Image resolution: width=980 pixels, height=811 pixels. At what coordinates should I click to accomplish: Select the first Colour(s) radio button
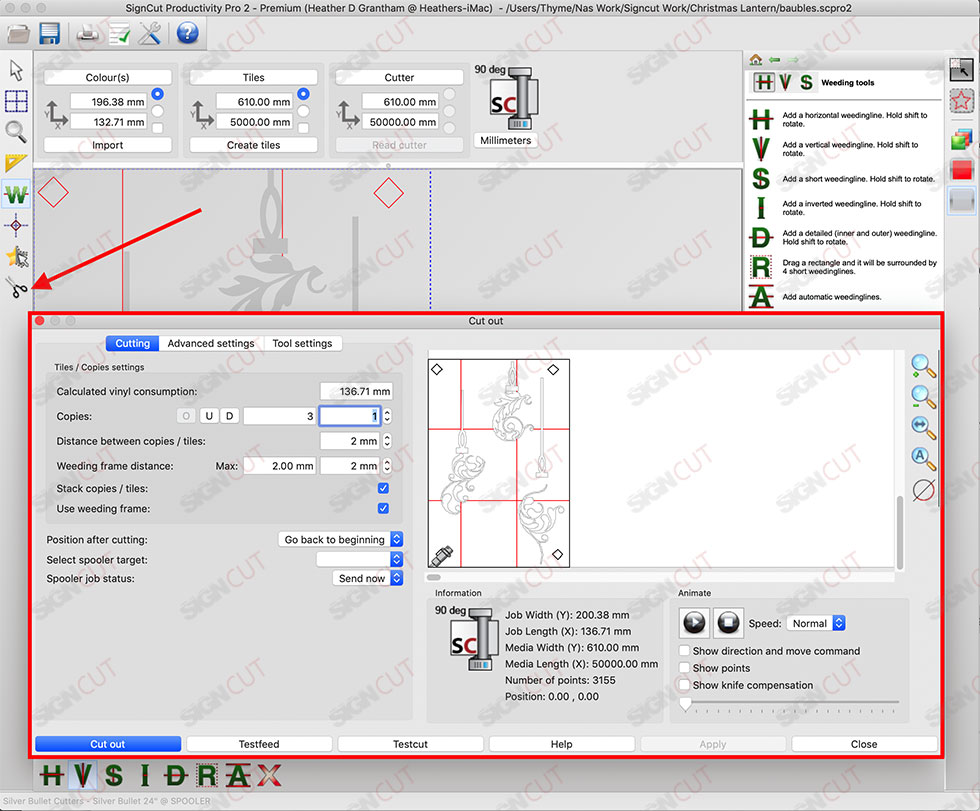158,94
